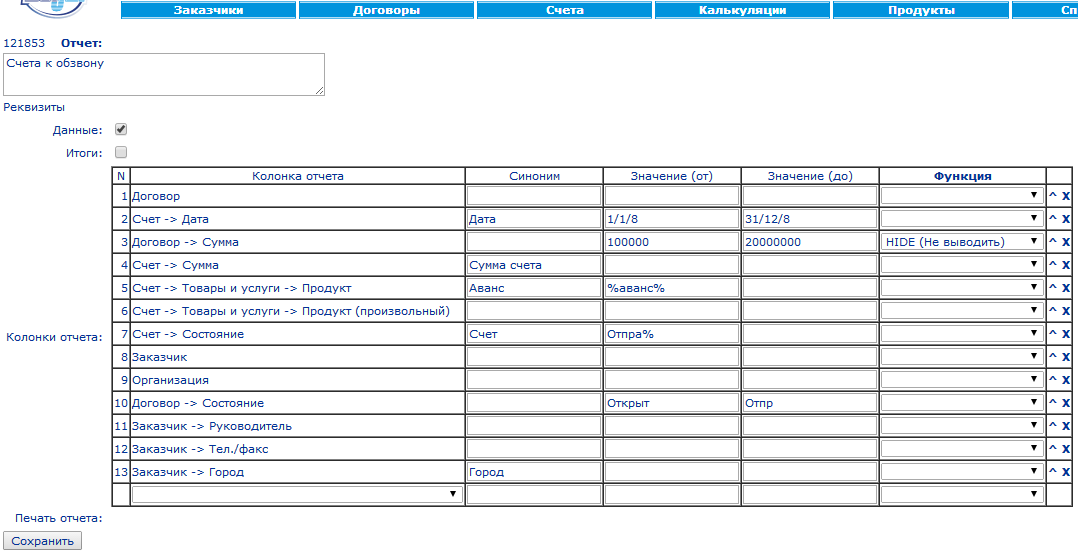
Task: Delete row Продукт (произвольный) with X
Action: [x=1066, y=311]
